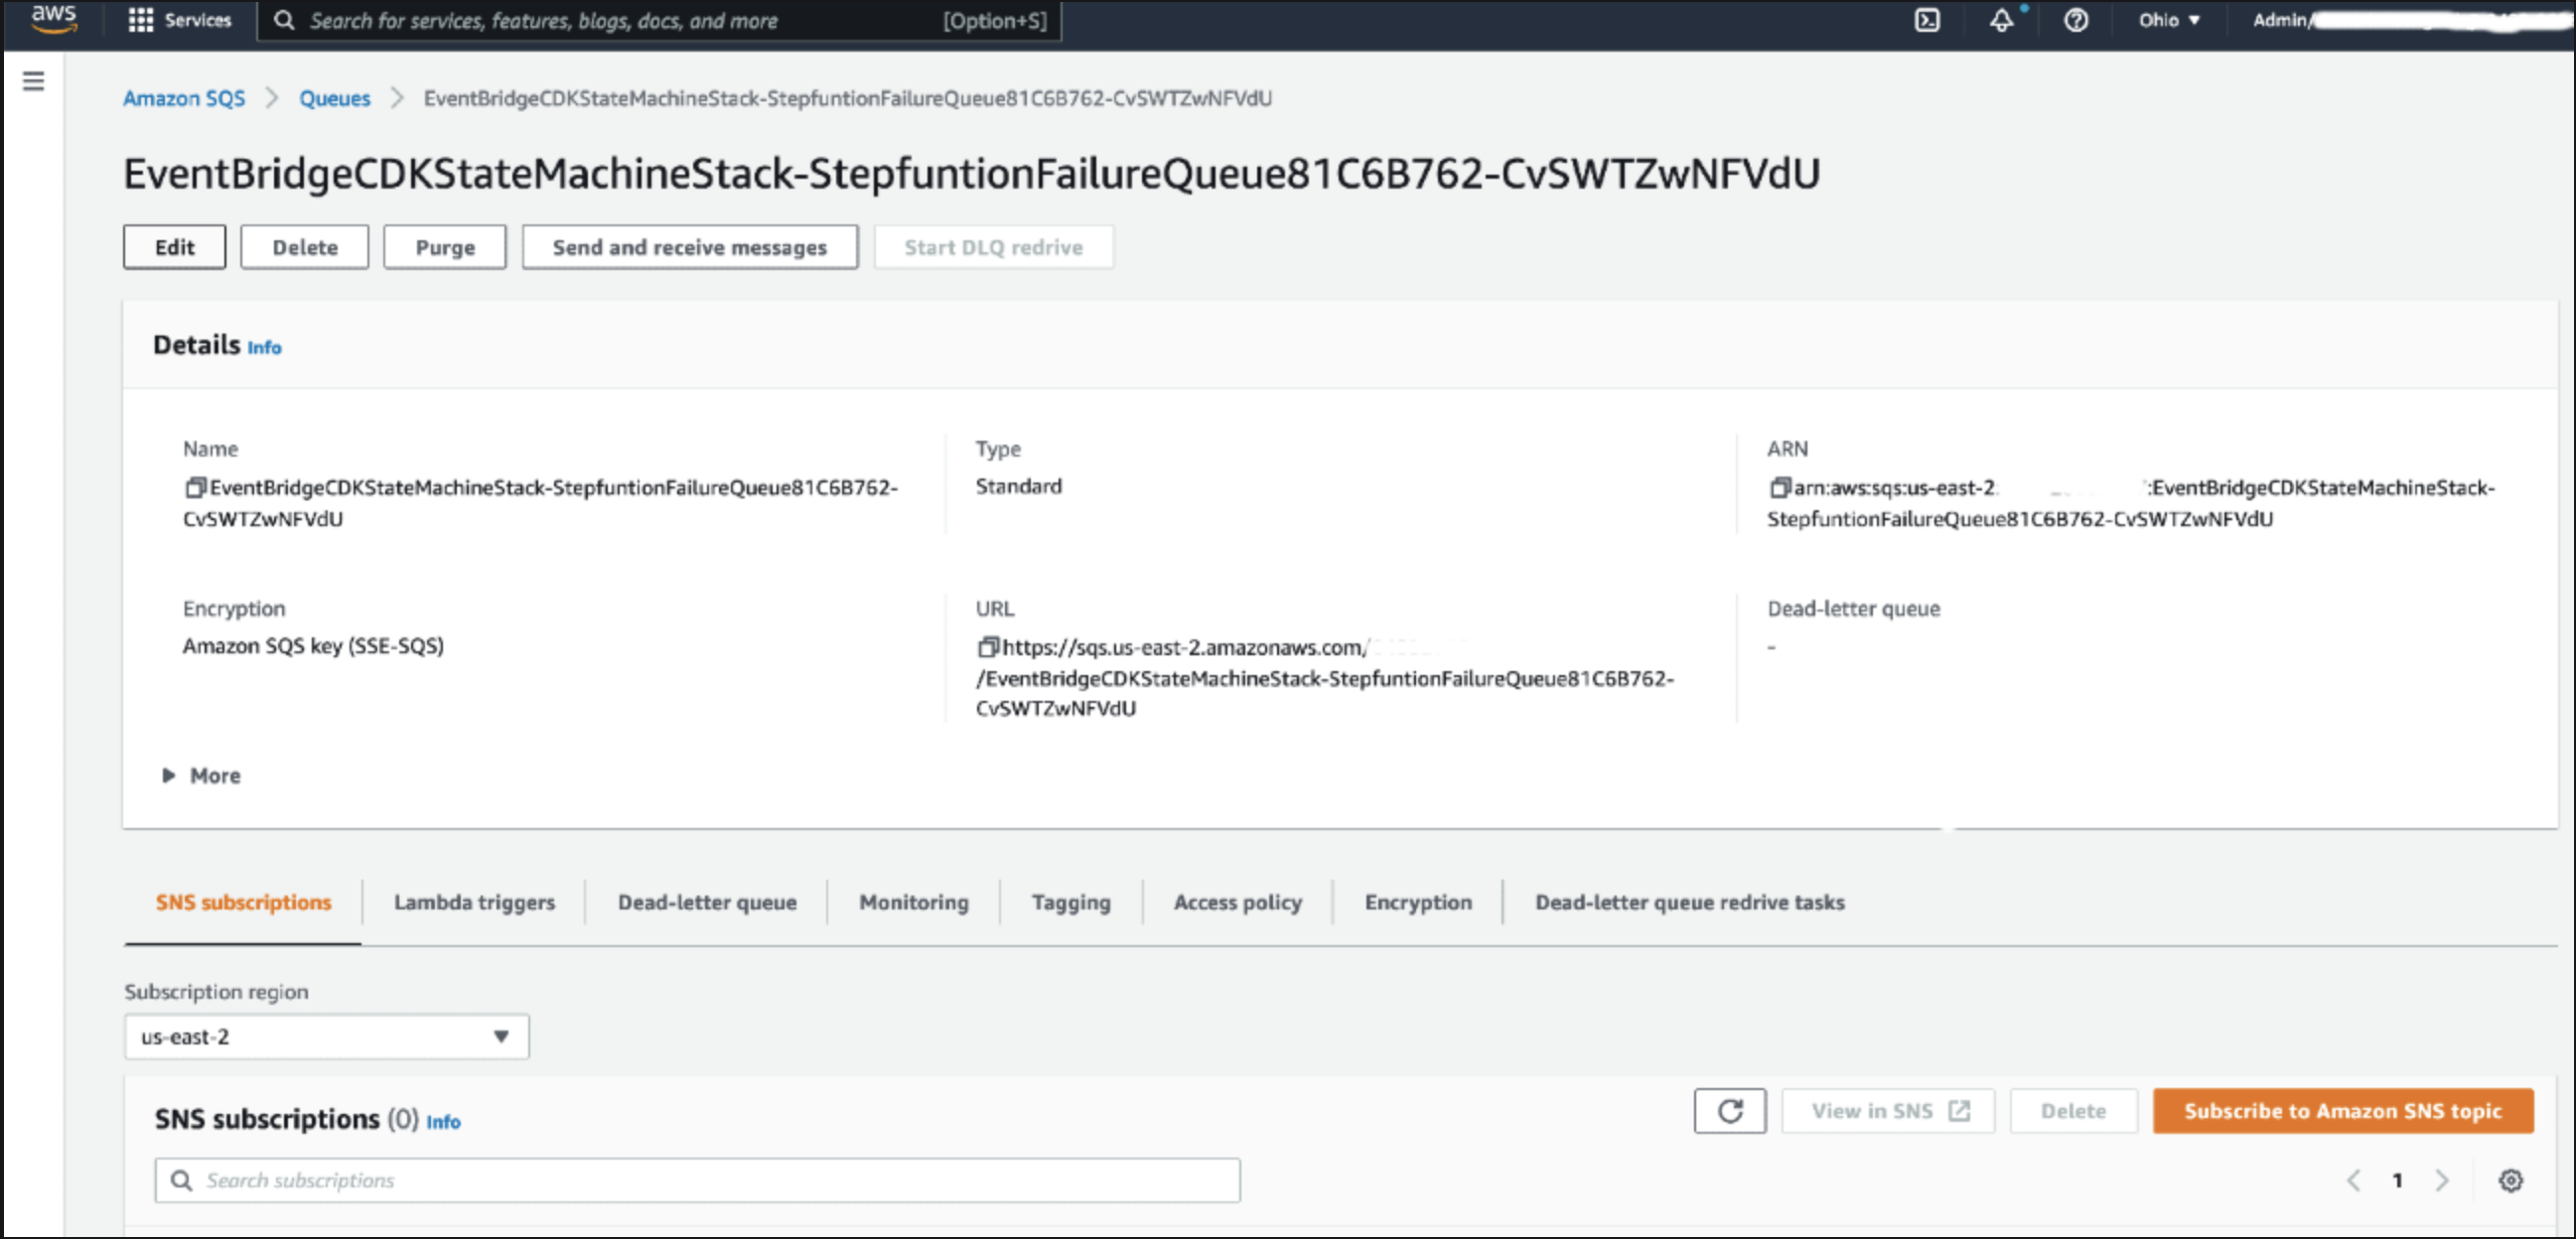Open Dead-letter queue redrive tasks tab
Viewport: 2576px width, 1239px height.
[x=1690, y=903]
